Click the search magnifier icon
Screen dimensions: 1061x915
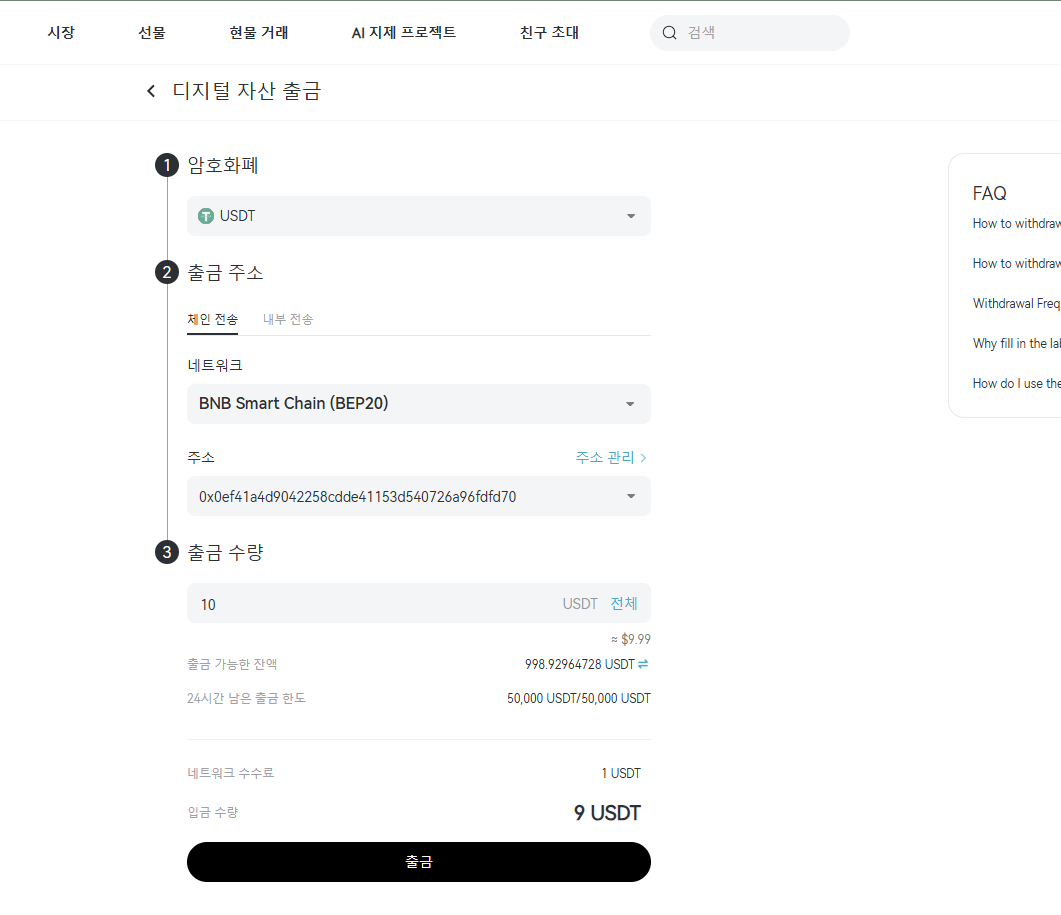pos(669,32)
